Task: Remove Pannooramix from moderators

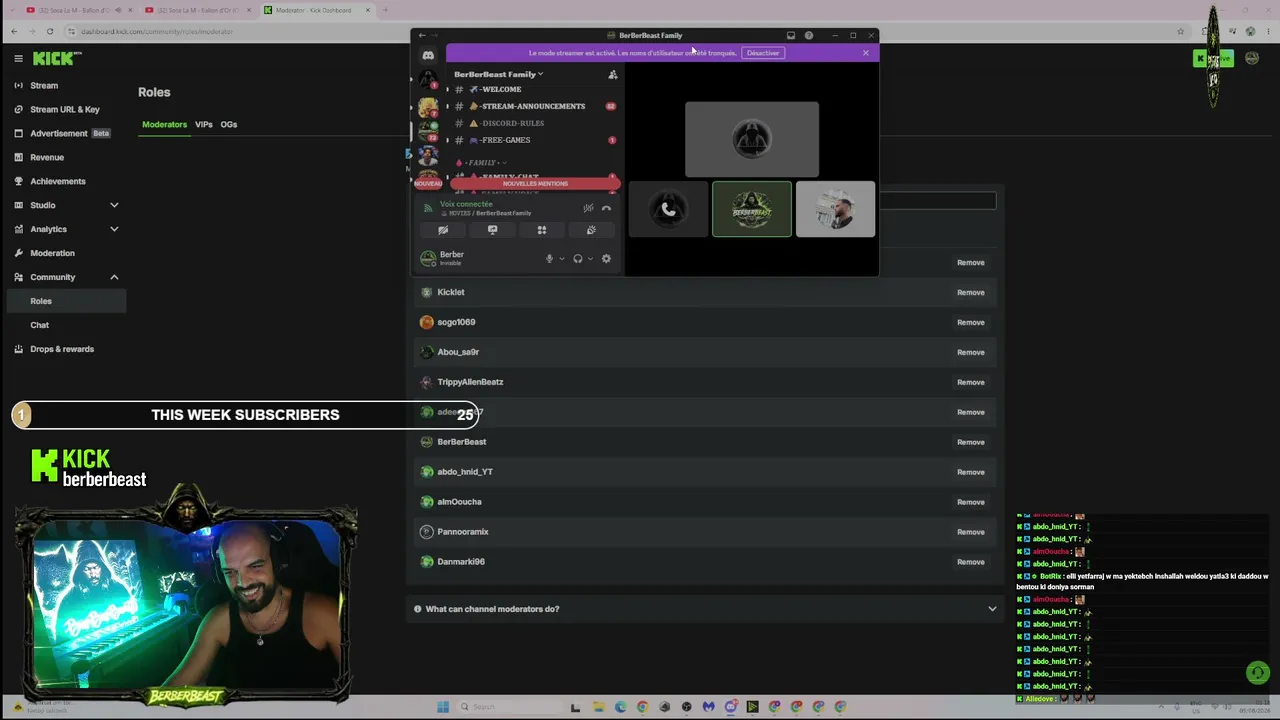Action: click(x=970, y=532)
